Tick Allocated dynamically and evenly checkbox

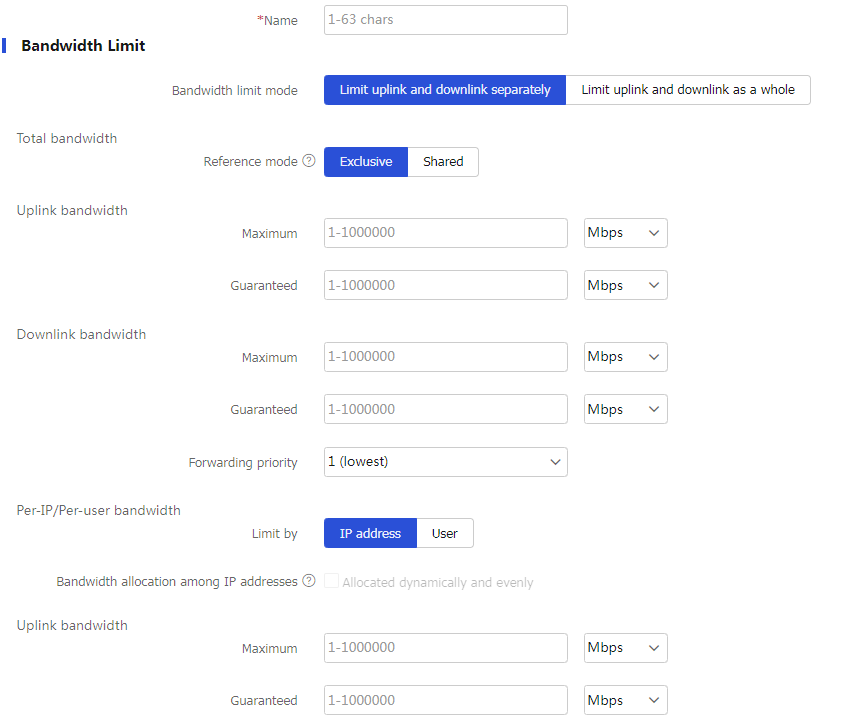331,581
